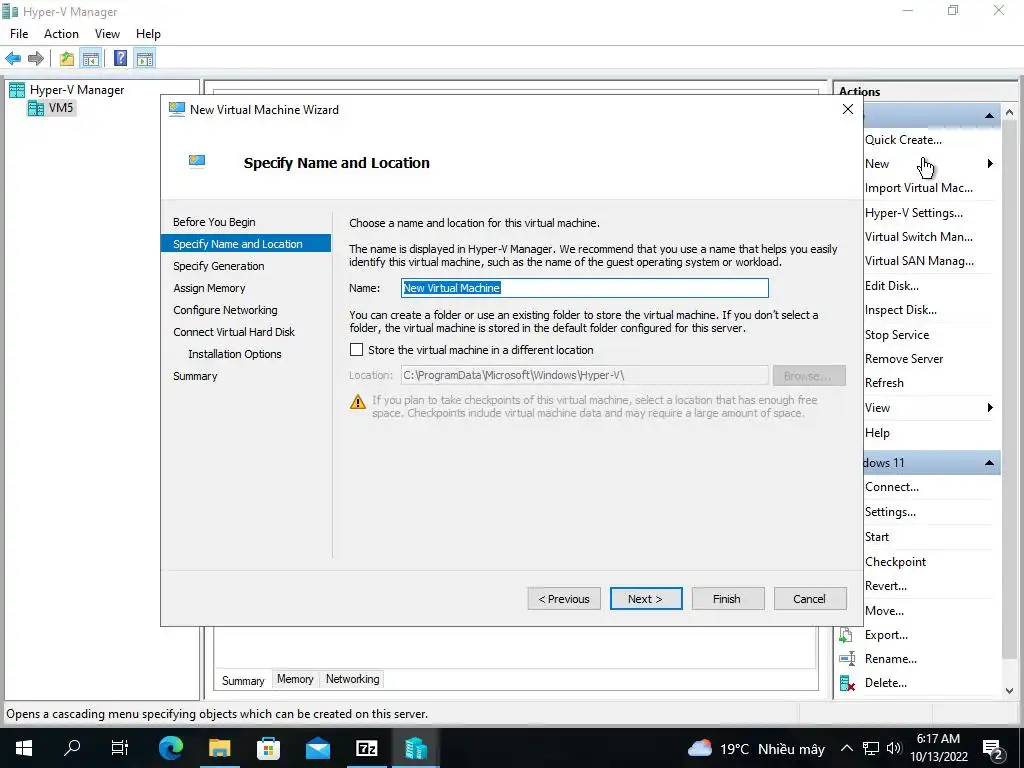
Task: Switch to the Networking tab
Action: pyautogui.click(x=353, y=679)
